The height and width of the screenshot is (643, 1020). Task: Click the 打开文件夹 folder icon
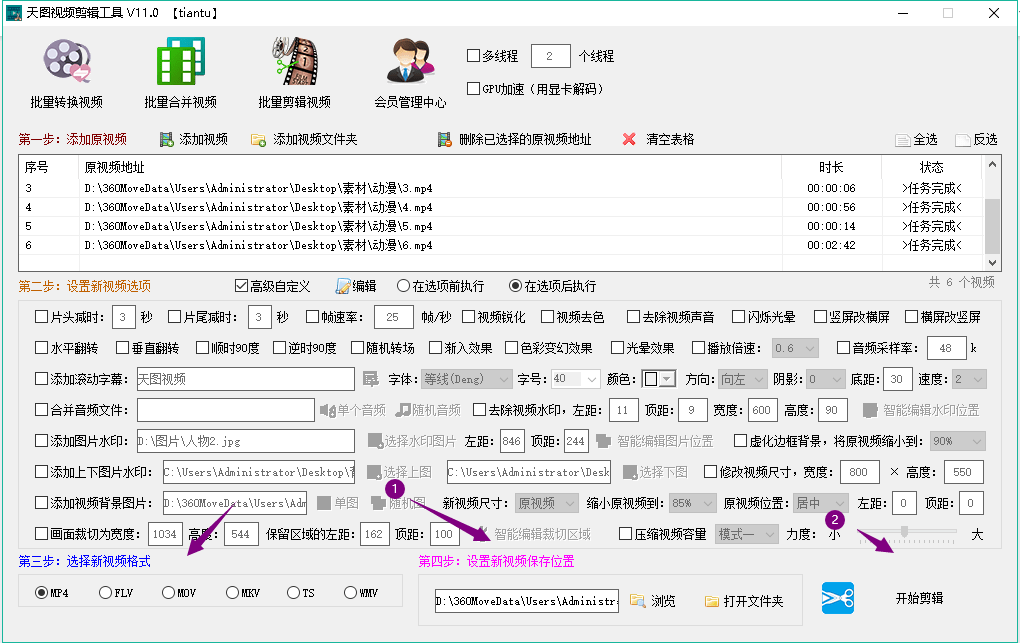click(712, 601)
